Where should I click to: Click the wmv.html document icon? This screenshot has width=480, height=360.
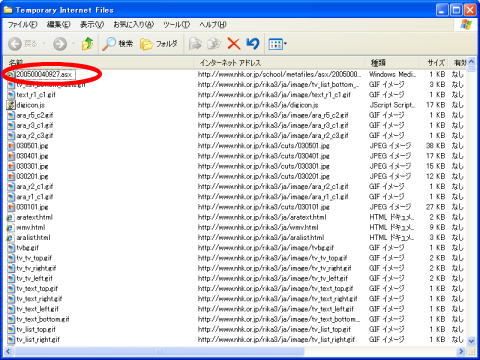(x=11, y=228)
